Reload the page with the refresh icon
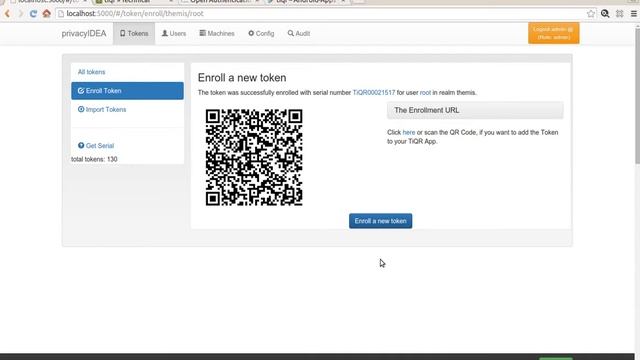The height and width of the screenshot is (360, 640). [33, 14]
